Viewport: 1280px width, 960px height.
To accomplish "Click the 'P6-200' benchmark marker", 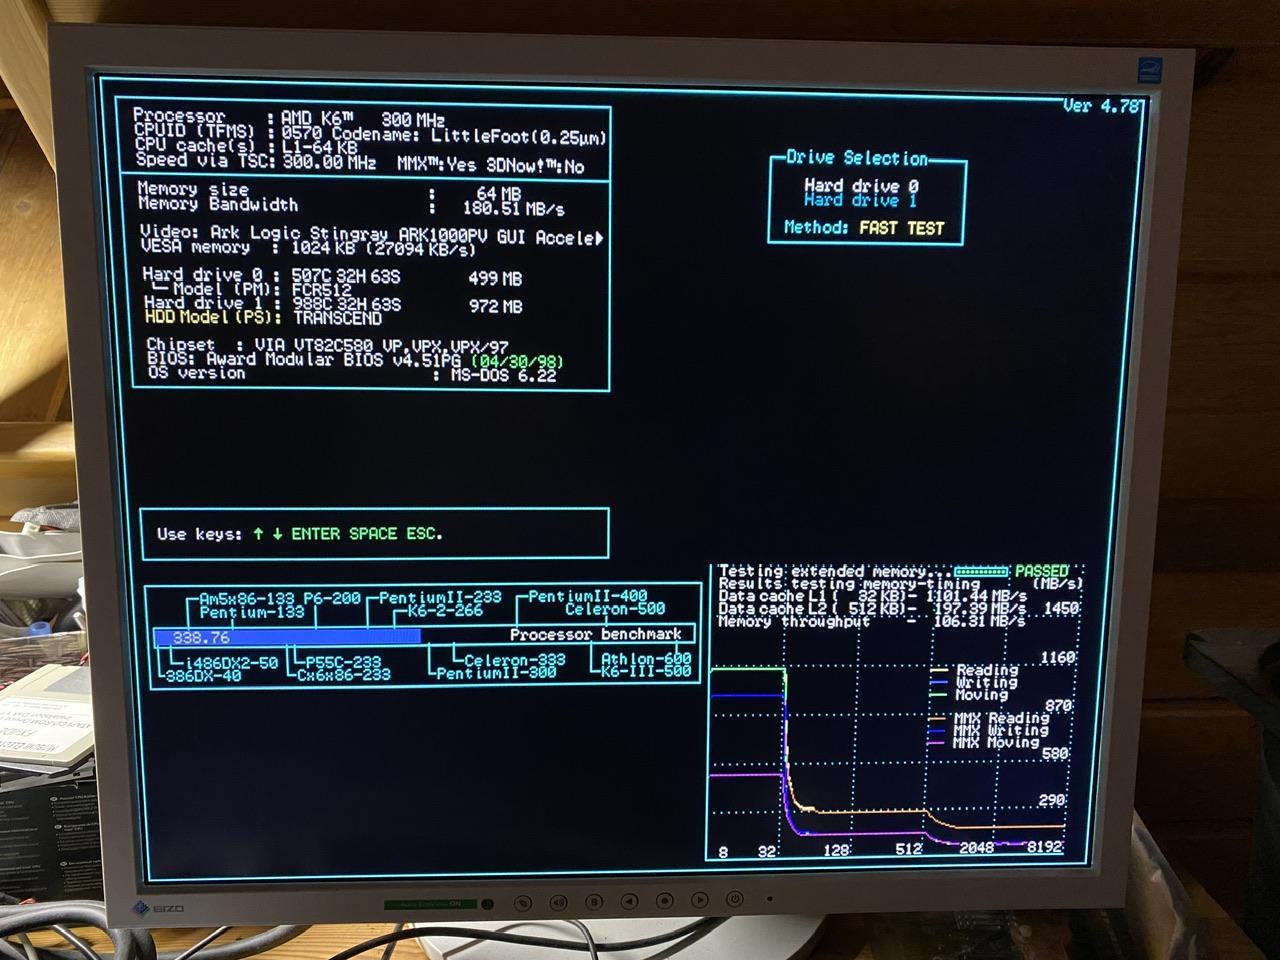I will click(x=331, y=598).
